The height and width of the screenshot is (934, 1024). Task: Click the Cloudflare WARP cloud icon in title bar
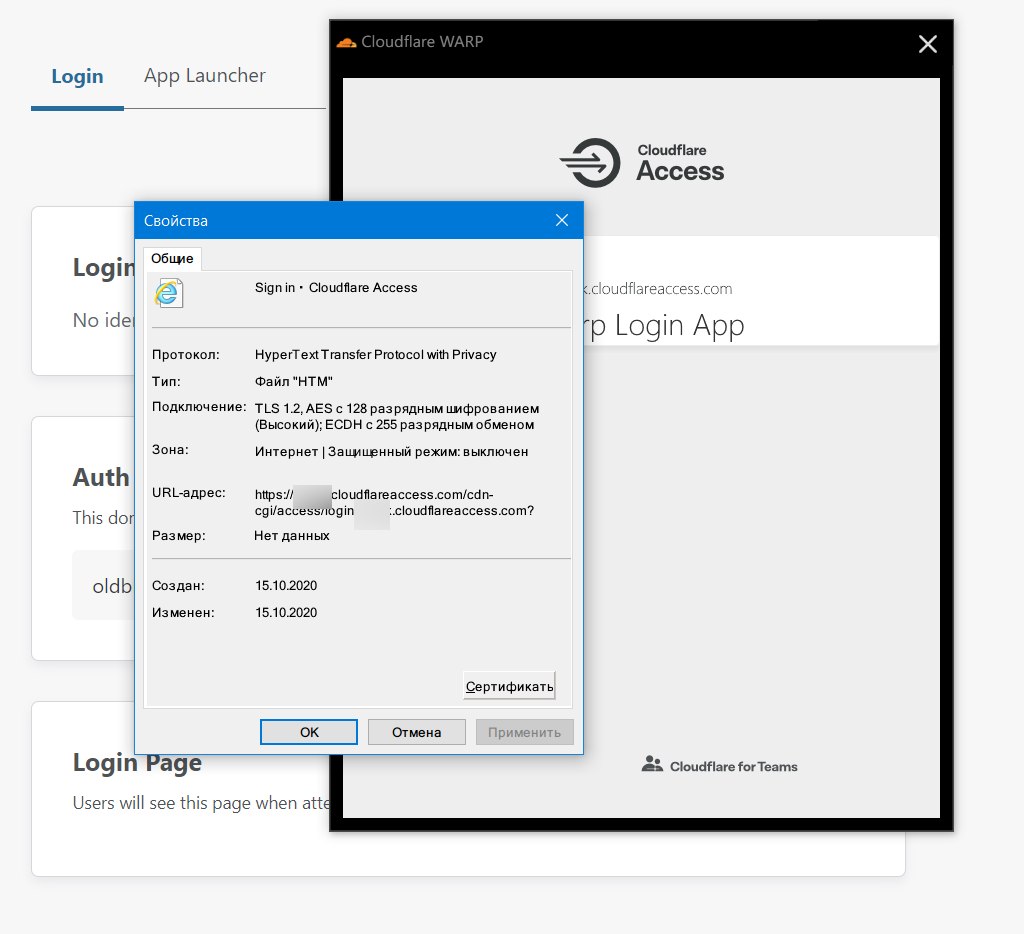(346, 42)
